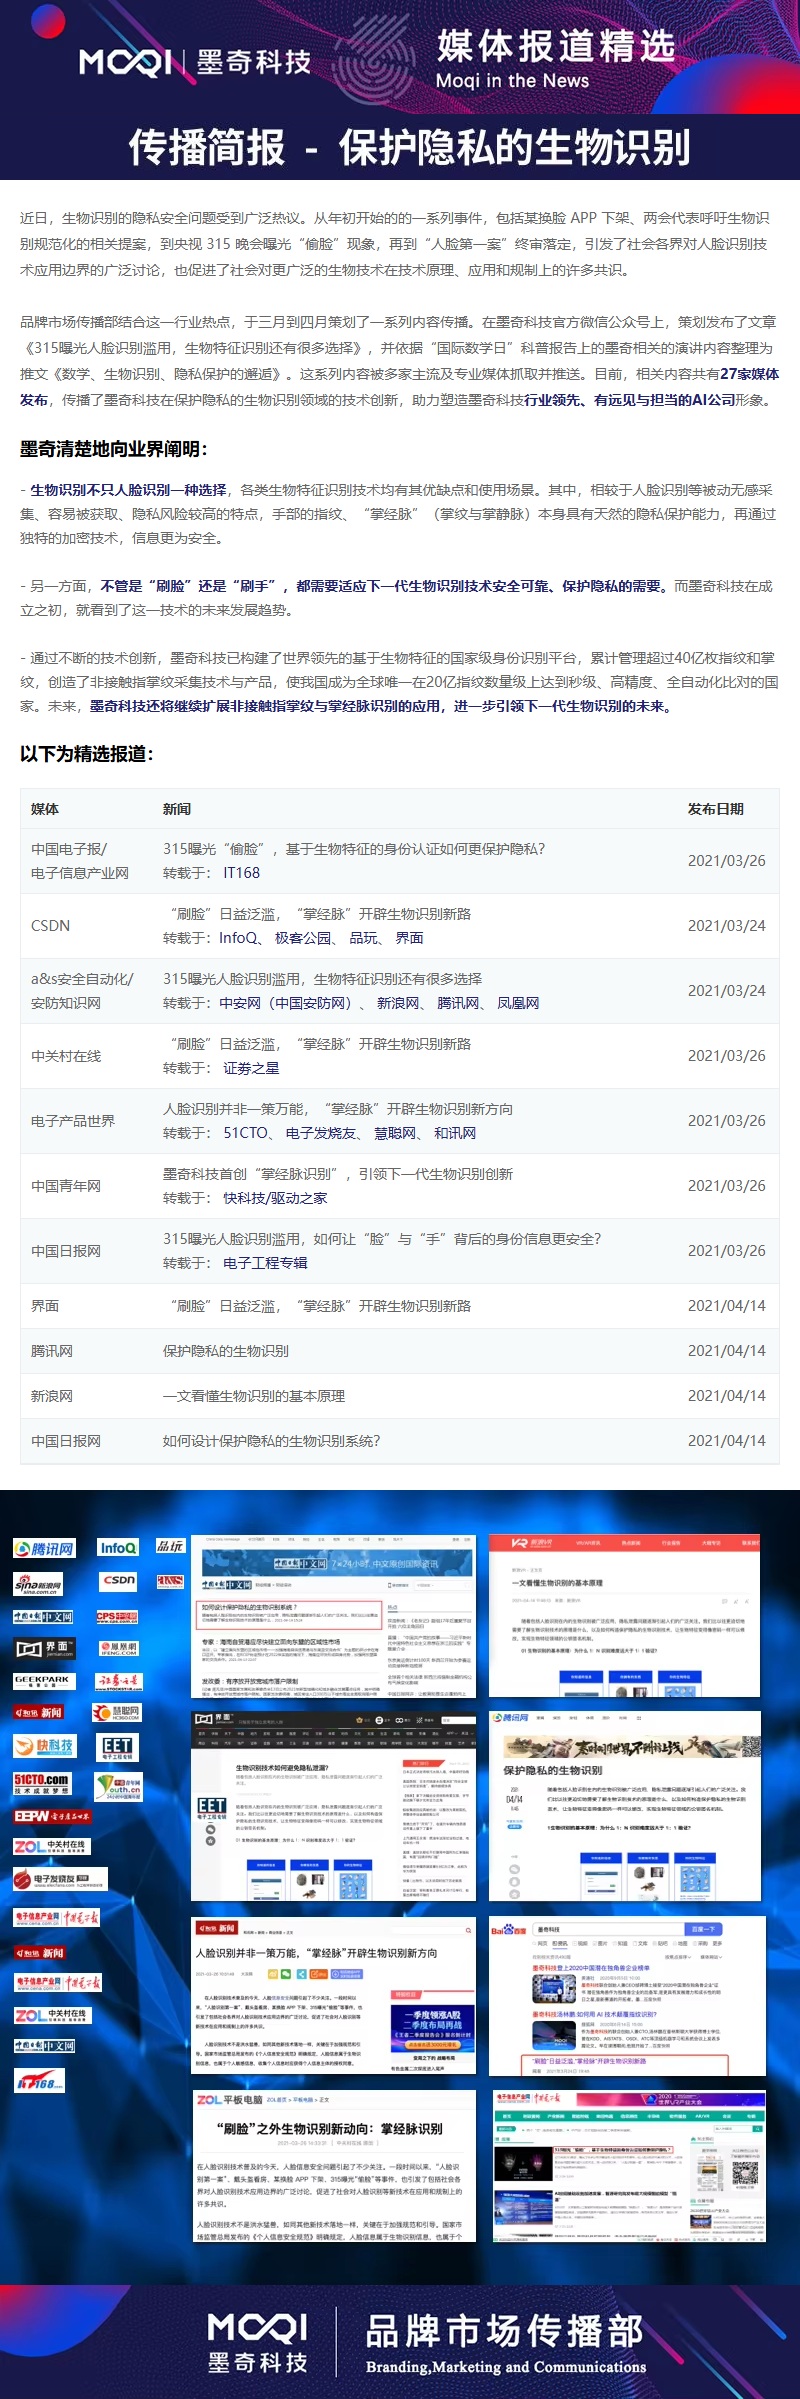
Task: Open the Baidu search results screenshot
Action: click(x=627, y=1996)
